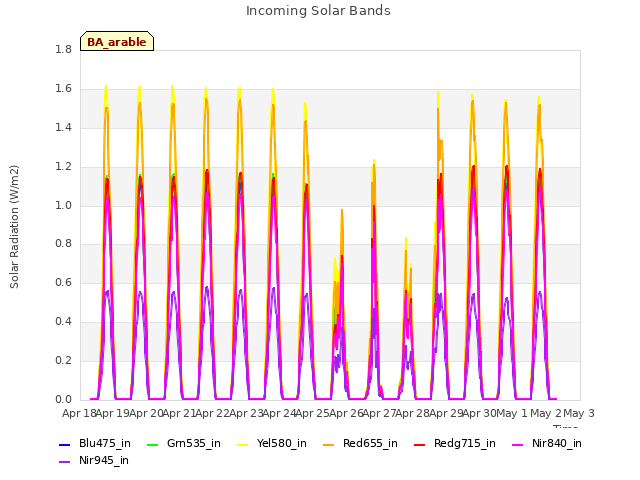Click the red Redg715_in legend color marker

pyautogui.click(x=420, y=444)
